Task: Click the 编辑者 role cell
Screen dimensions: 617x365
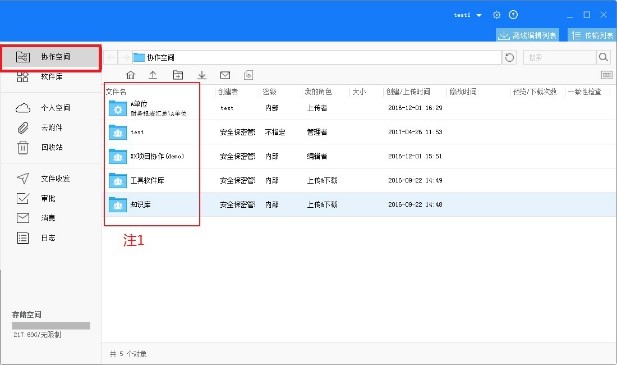Action: pos(317,157)
